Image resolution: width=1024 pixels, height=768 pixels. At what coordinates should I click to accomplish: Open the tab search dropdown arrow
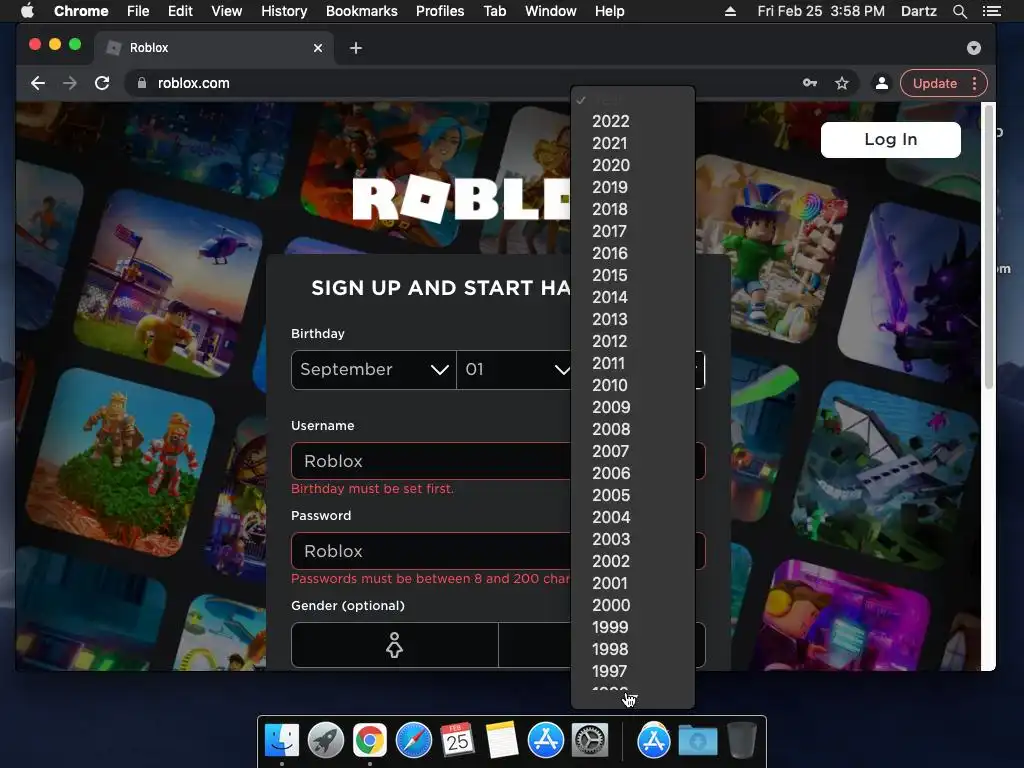pos(973,48)
